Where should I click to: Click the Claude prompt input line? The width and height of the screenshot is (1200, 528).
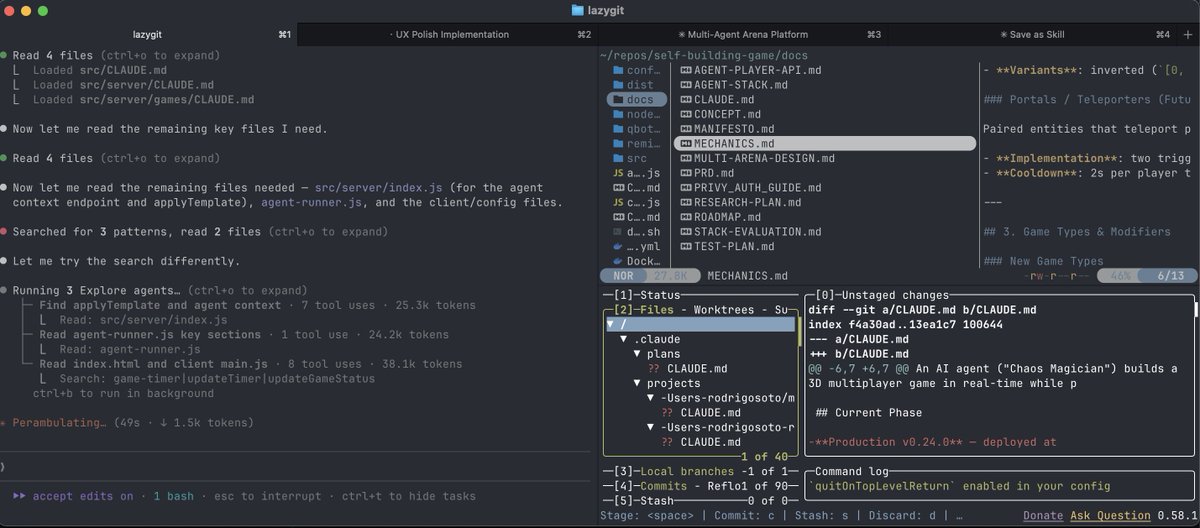297,466
